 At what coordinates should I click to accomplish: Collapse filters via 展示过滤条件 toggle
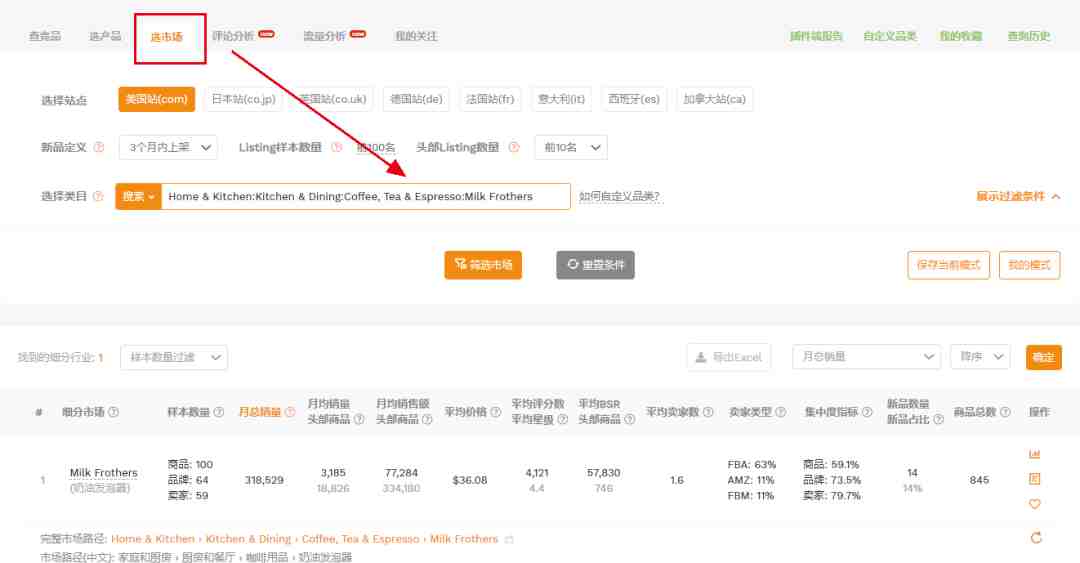(1018, 196)
